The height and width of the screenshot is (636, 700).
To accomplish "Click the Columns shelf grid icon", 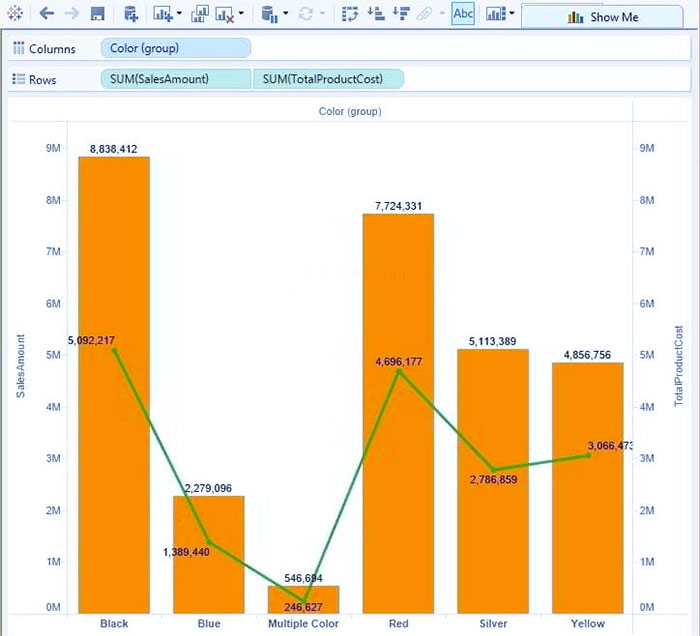I will (x=19, y=48).
